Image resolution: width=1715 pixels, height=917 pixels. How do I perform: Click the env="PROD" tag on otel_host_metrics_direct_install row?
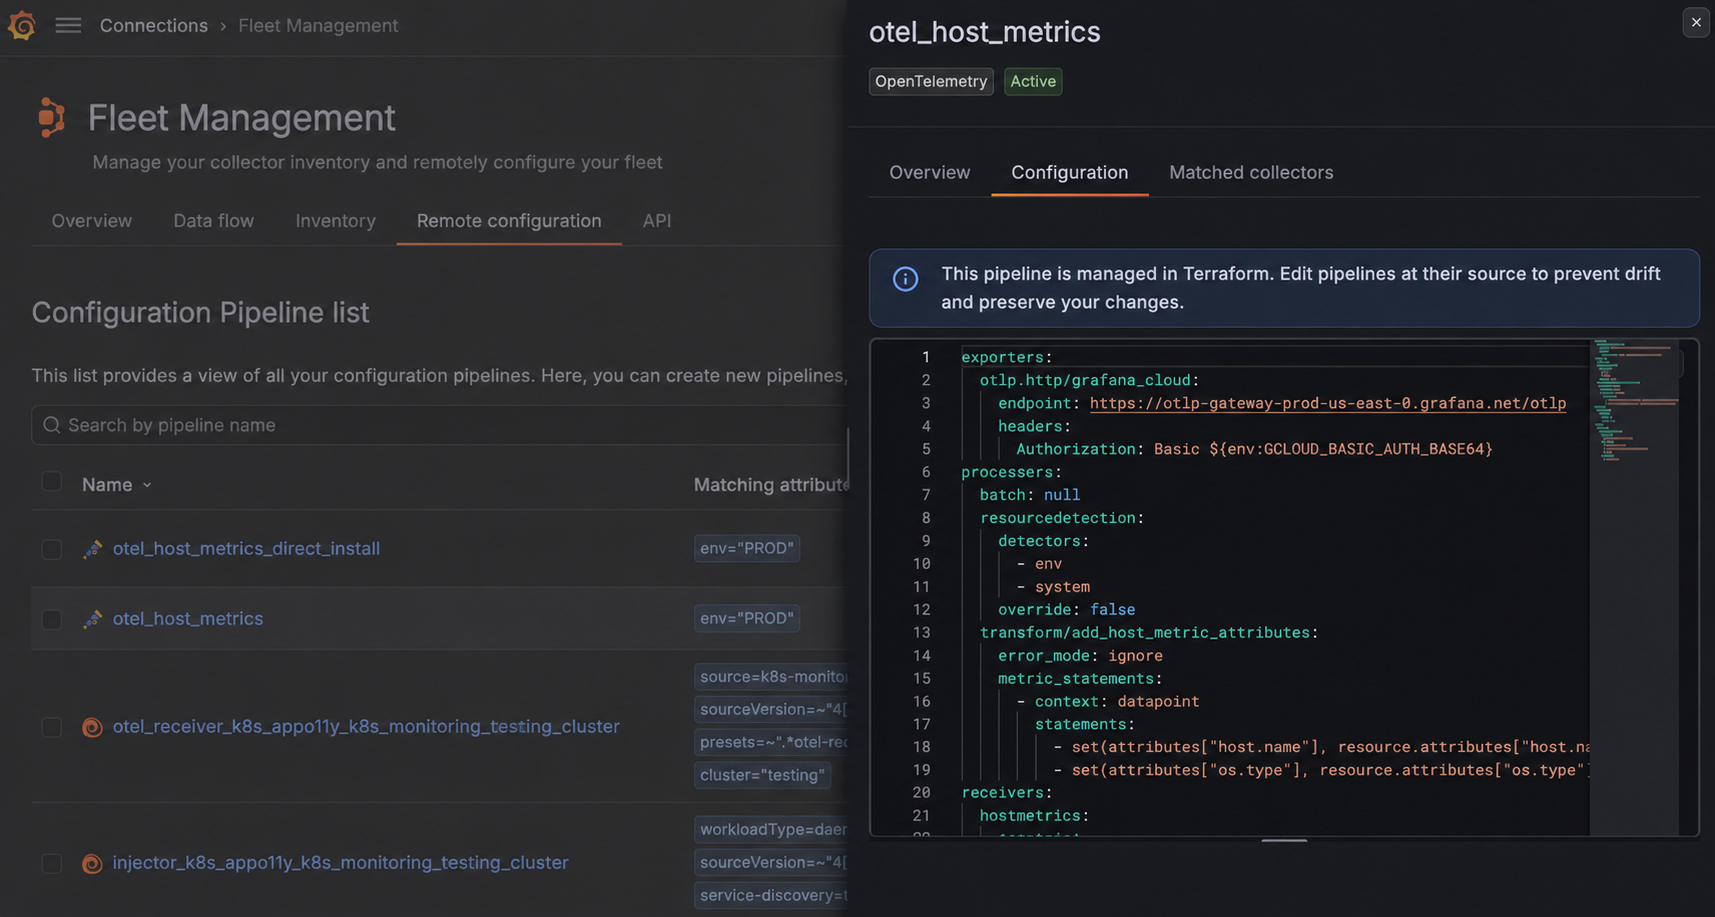(747, 548)
